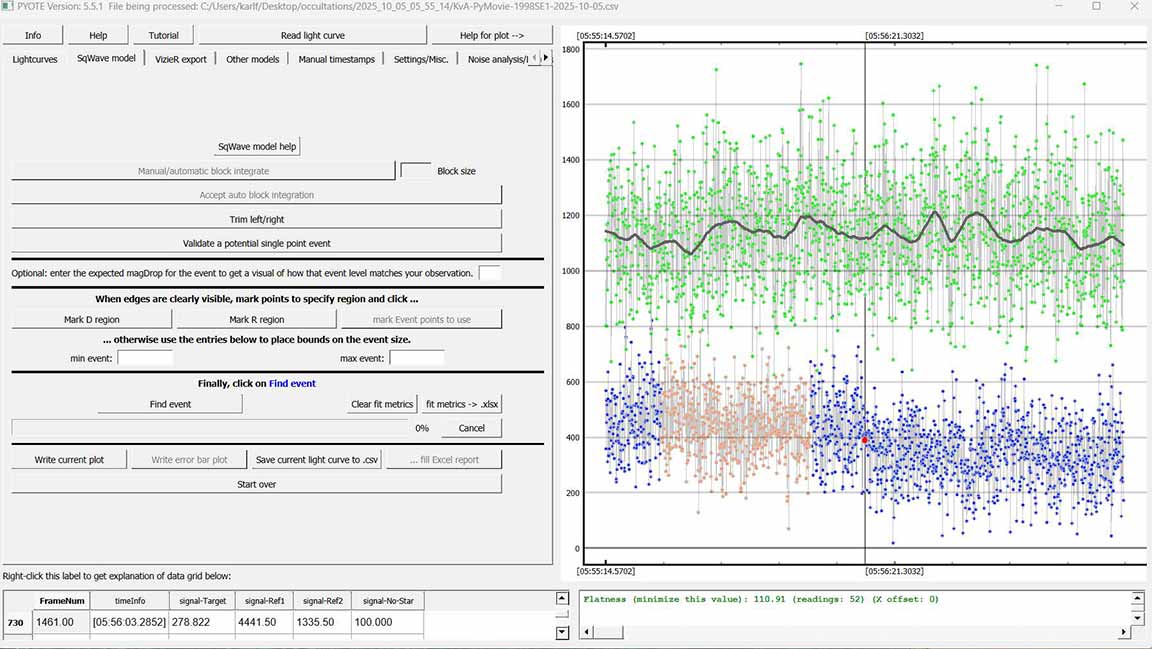1152x649 pixels.
Task: Click Read light curve button
Action: click(x=312, y=35)
